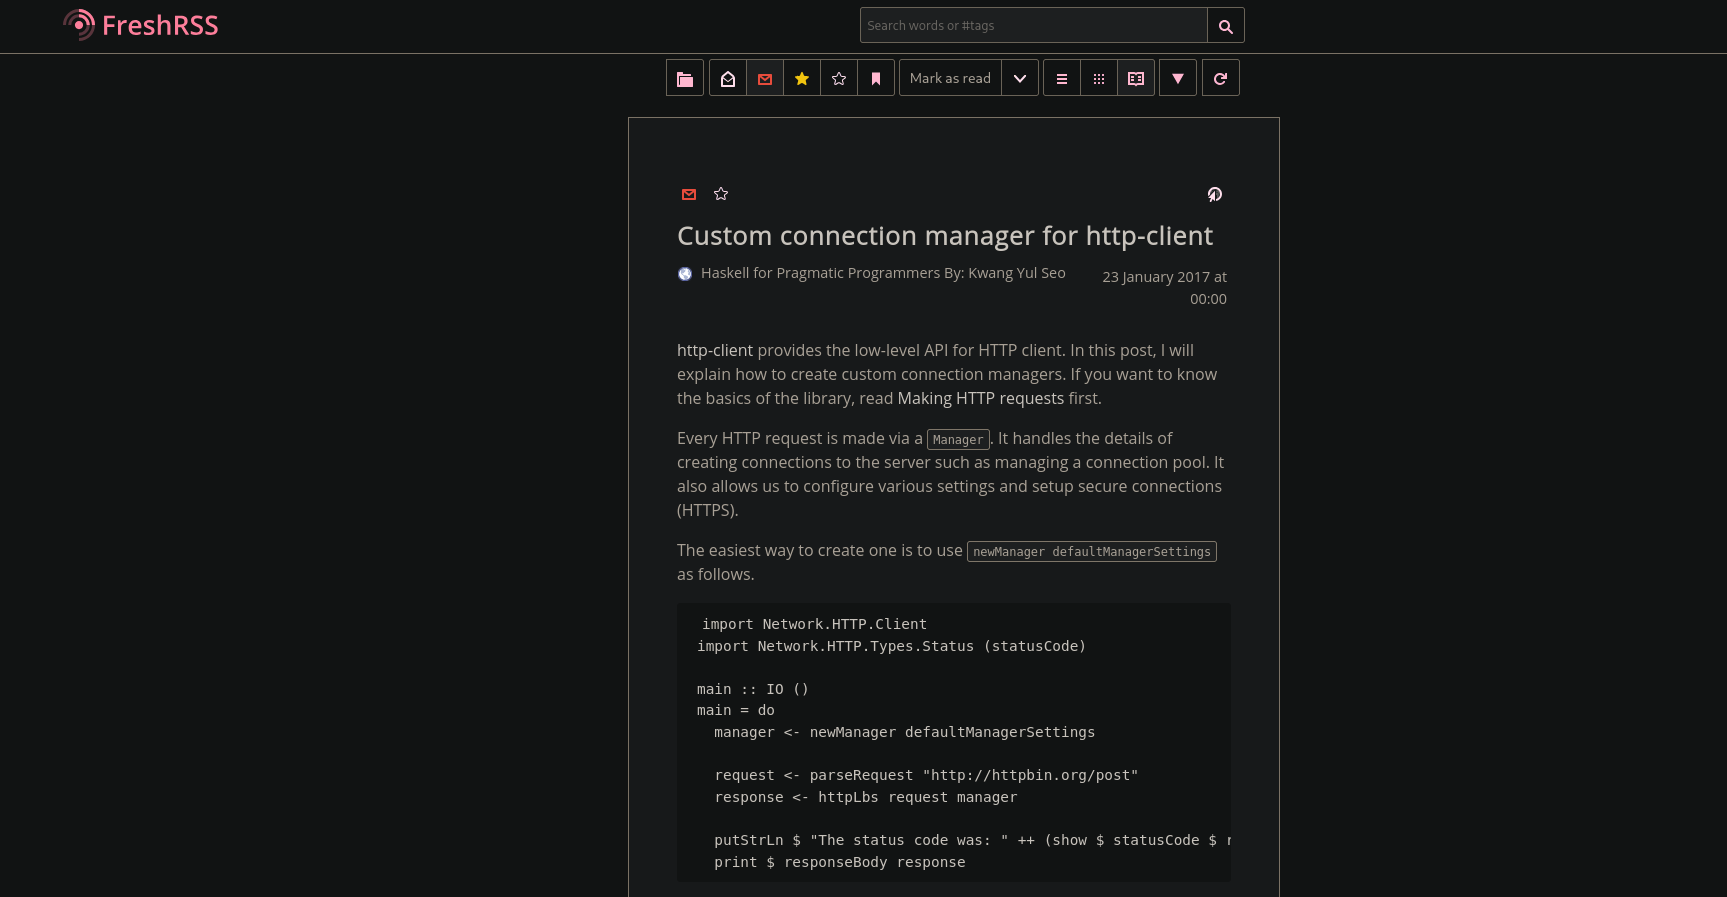Follow the Making HTTP requests link
Screen dimensions: 1727x897
tap(981, 398)
